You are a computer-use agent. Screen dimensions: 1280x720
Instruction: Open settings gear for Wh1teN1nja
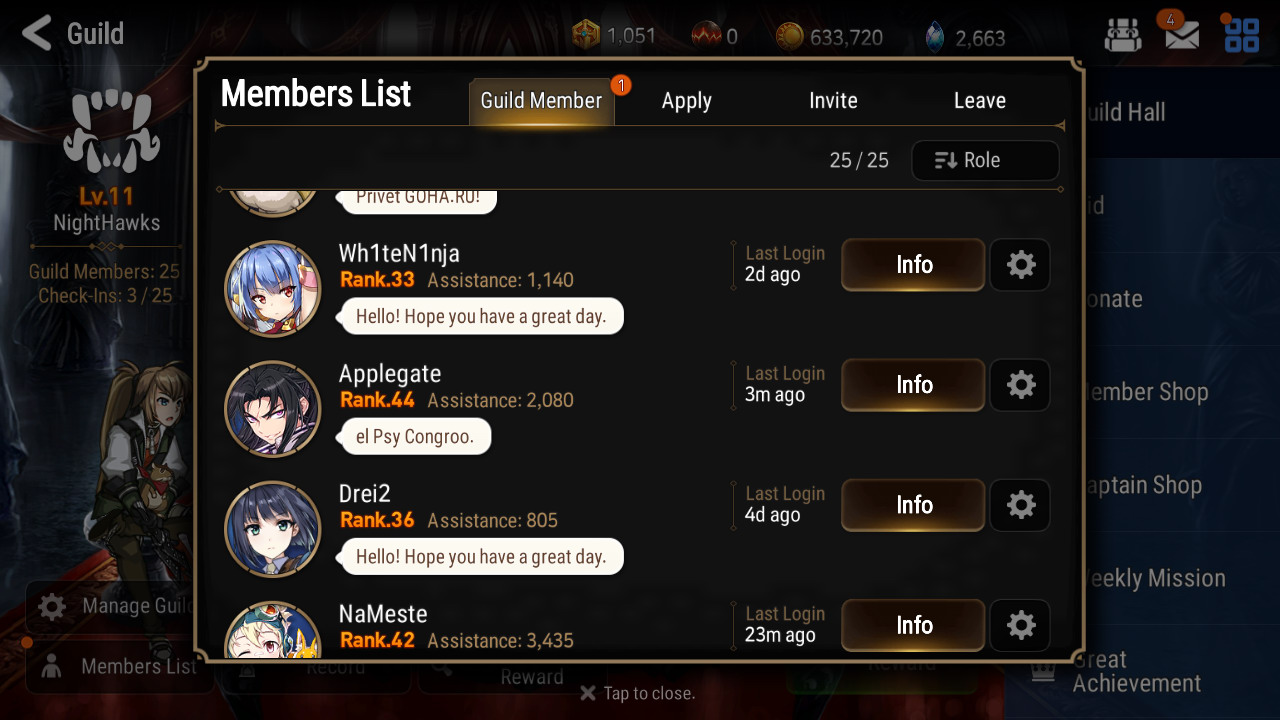(1020, 265)
